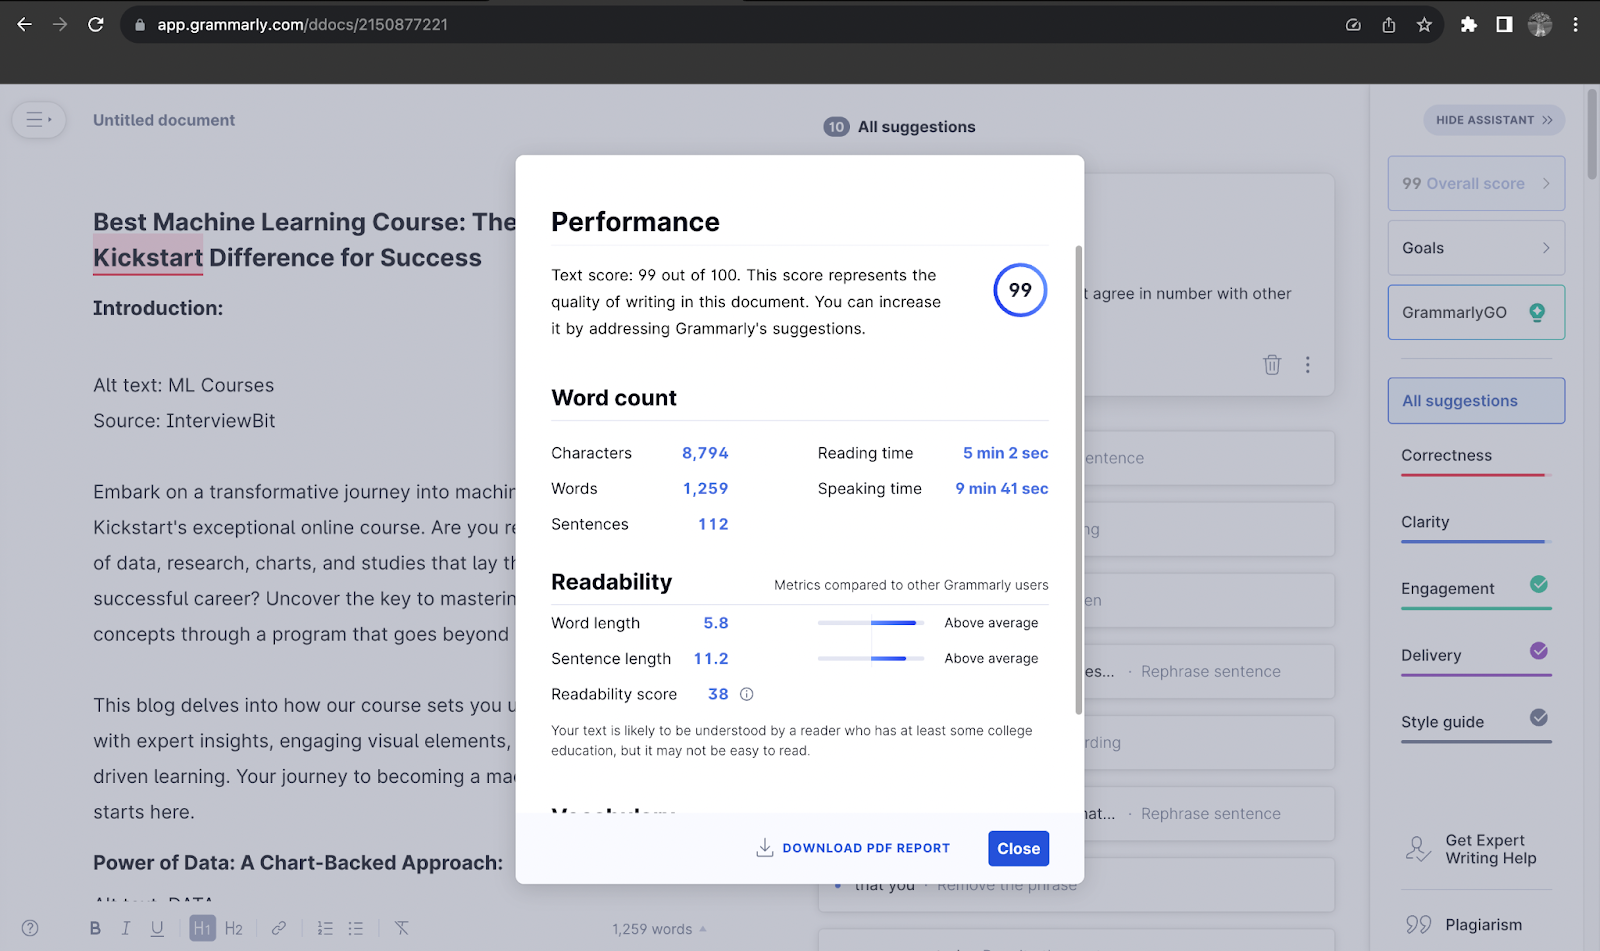
Task: Insert a bulleted list
Action: click(356, 928)
